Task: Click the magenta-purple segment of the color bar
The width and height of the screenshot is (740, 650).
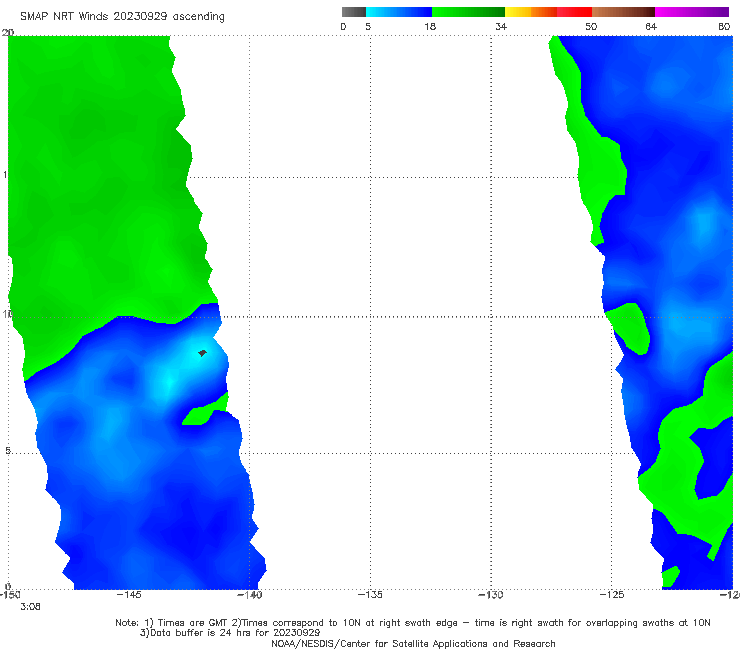Action: click(692, 12)
